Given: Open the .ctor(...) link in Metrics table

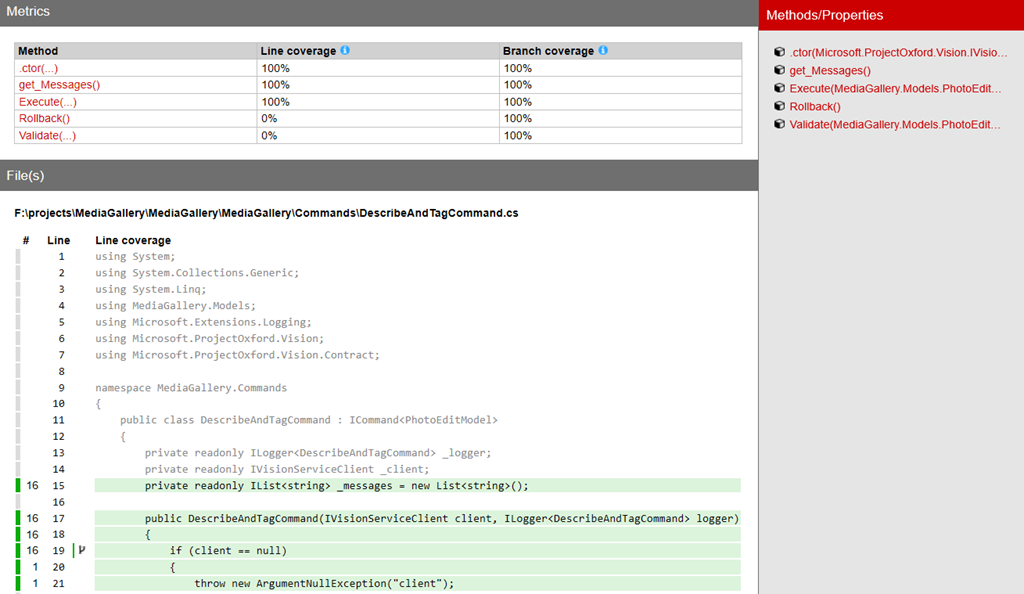Looking at the screenshot, I should tap(37, 68).
